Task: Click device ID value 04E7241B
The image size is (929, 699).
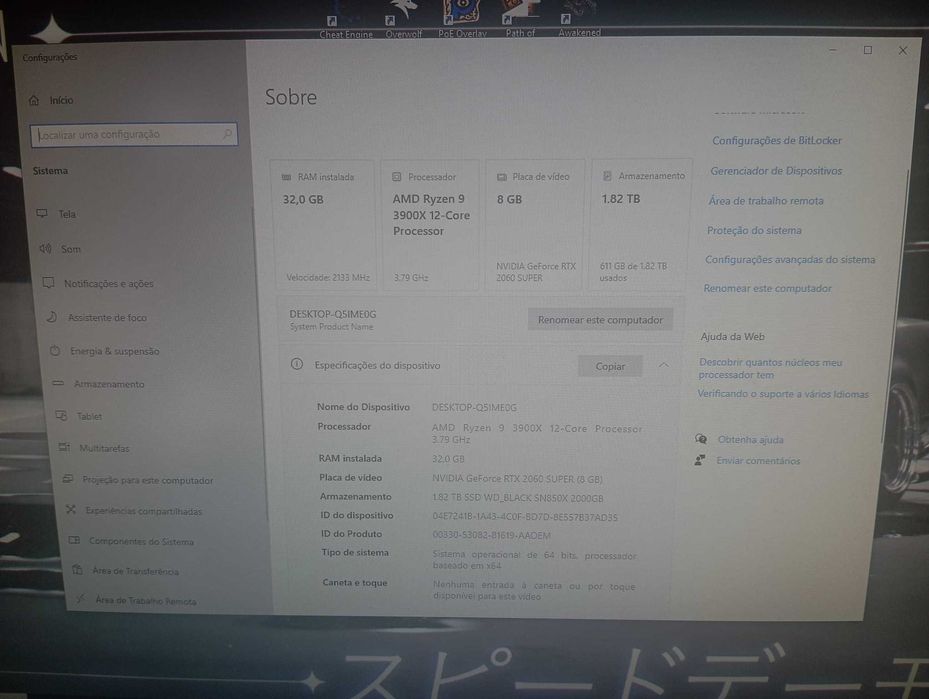Action: point(525,517)
